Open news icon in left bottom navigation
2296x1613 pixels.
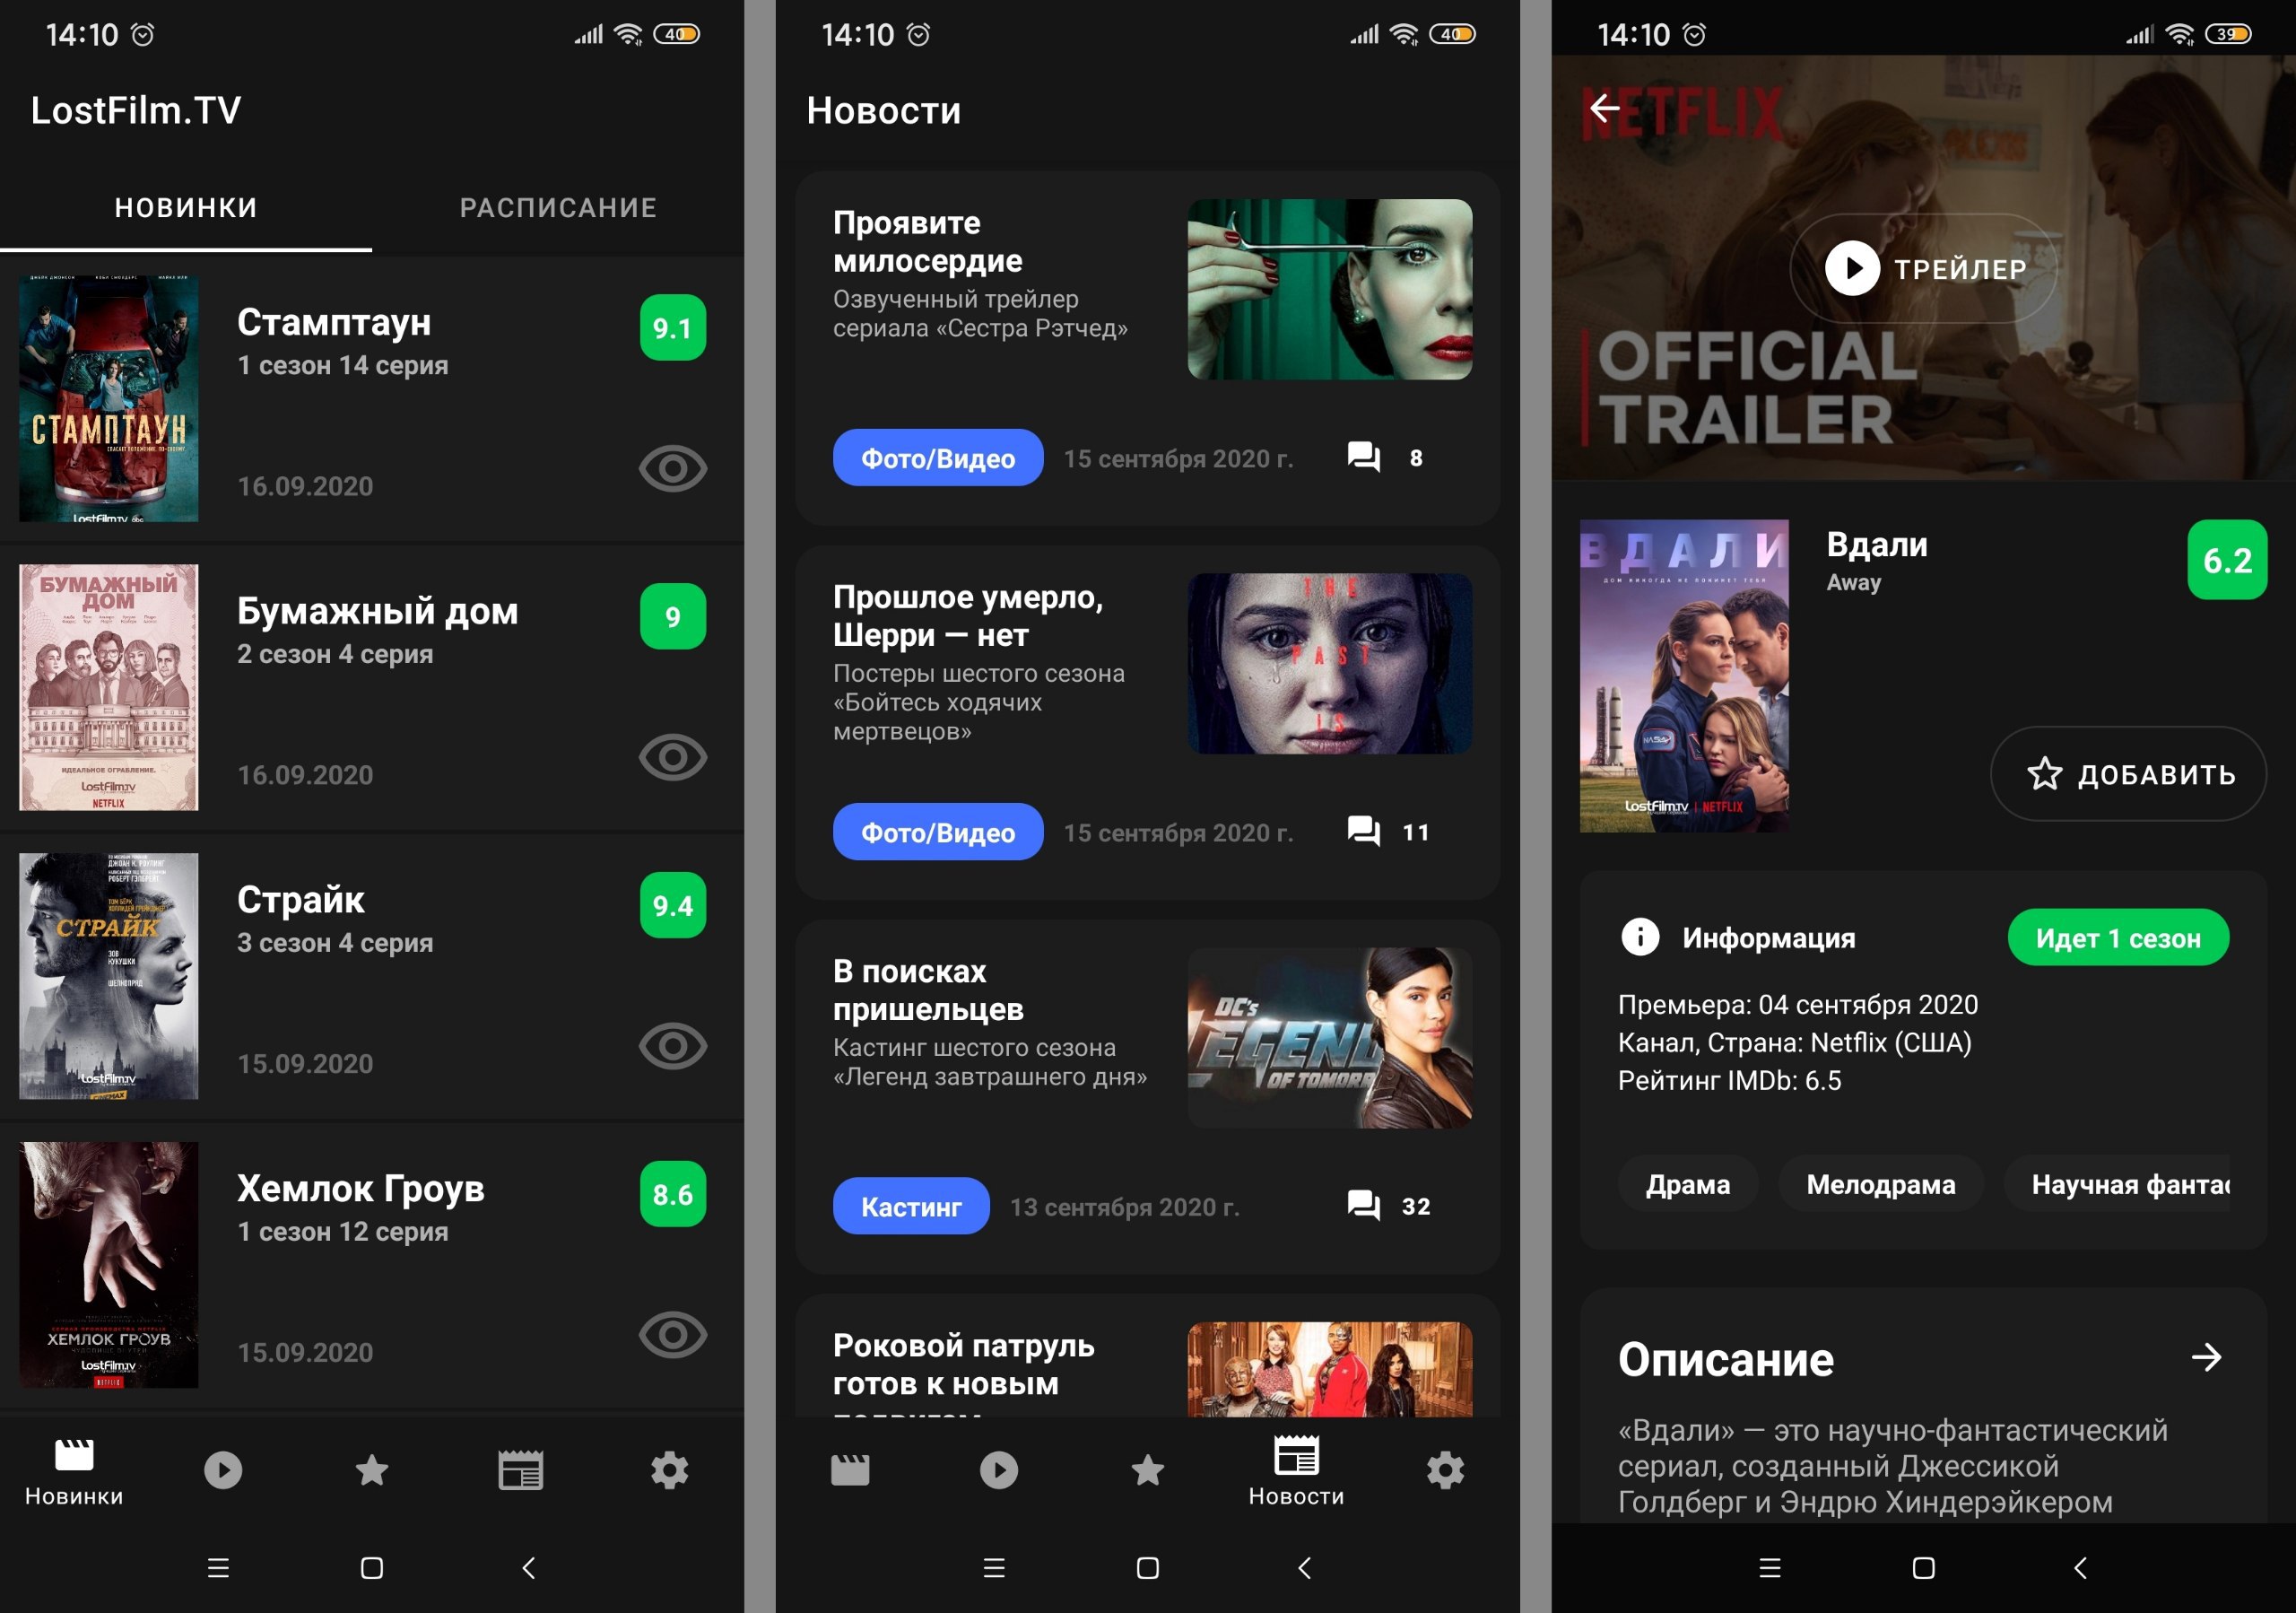[x=520, y=1470]
